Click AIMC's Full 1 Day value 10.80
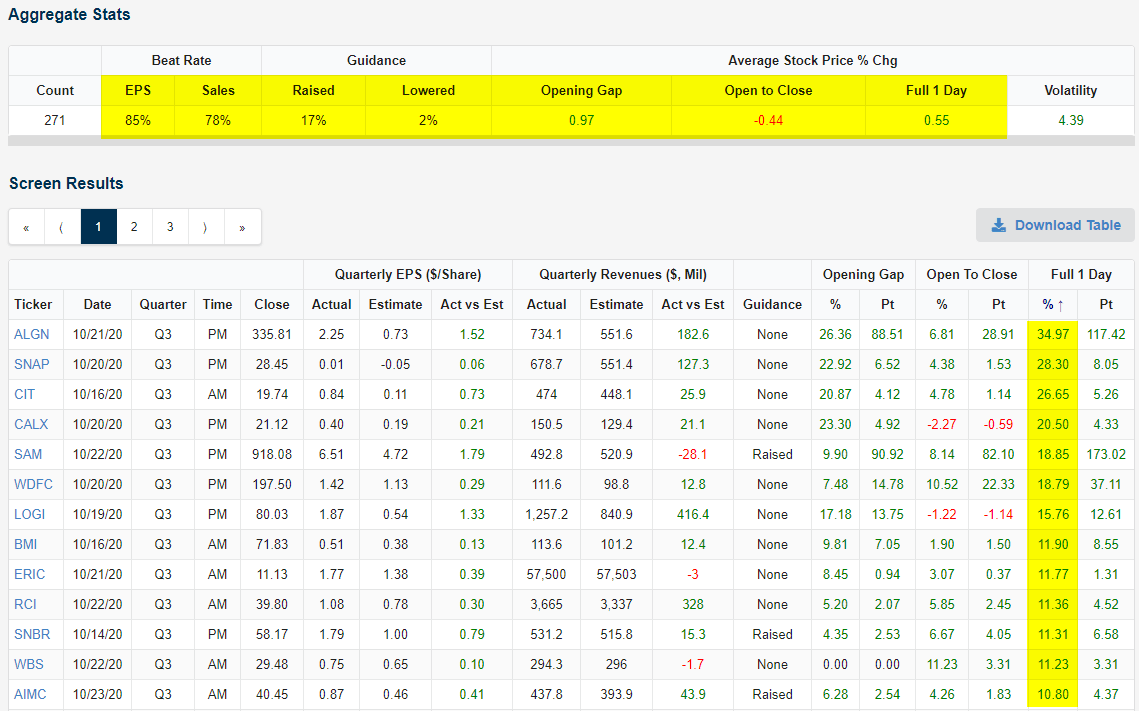The image size is (1139, 711). coord(1053,694)
